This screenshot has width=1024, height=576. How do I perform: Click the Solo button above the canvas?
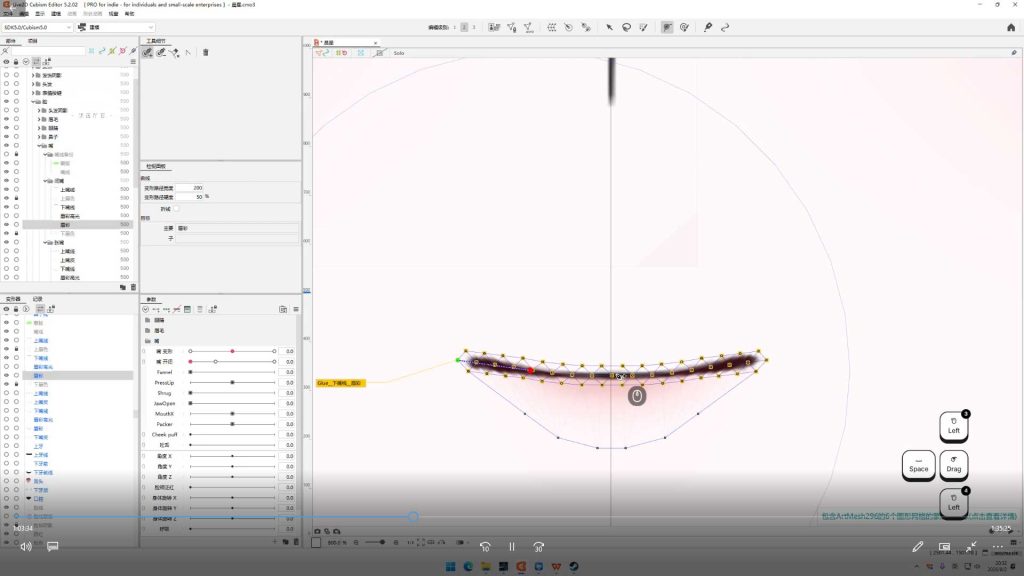pyautogui.click(x=398, y=53)
